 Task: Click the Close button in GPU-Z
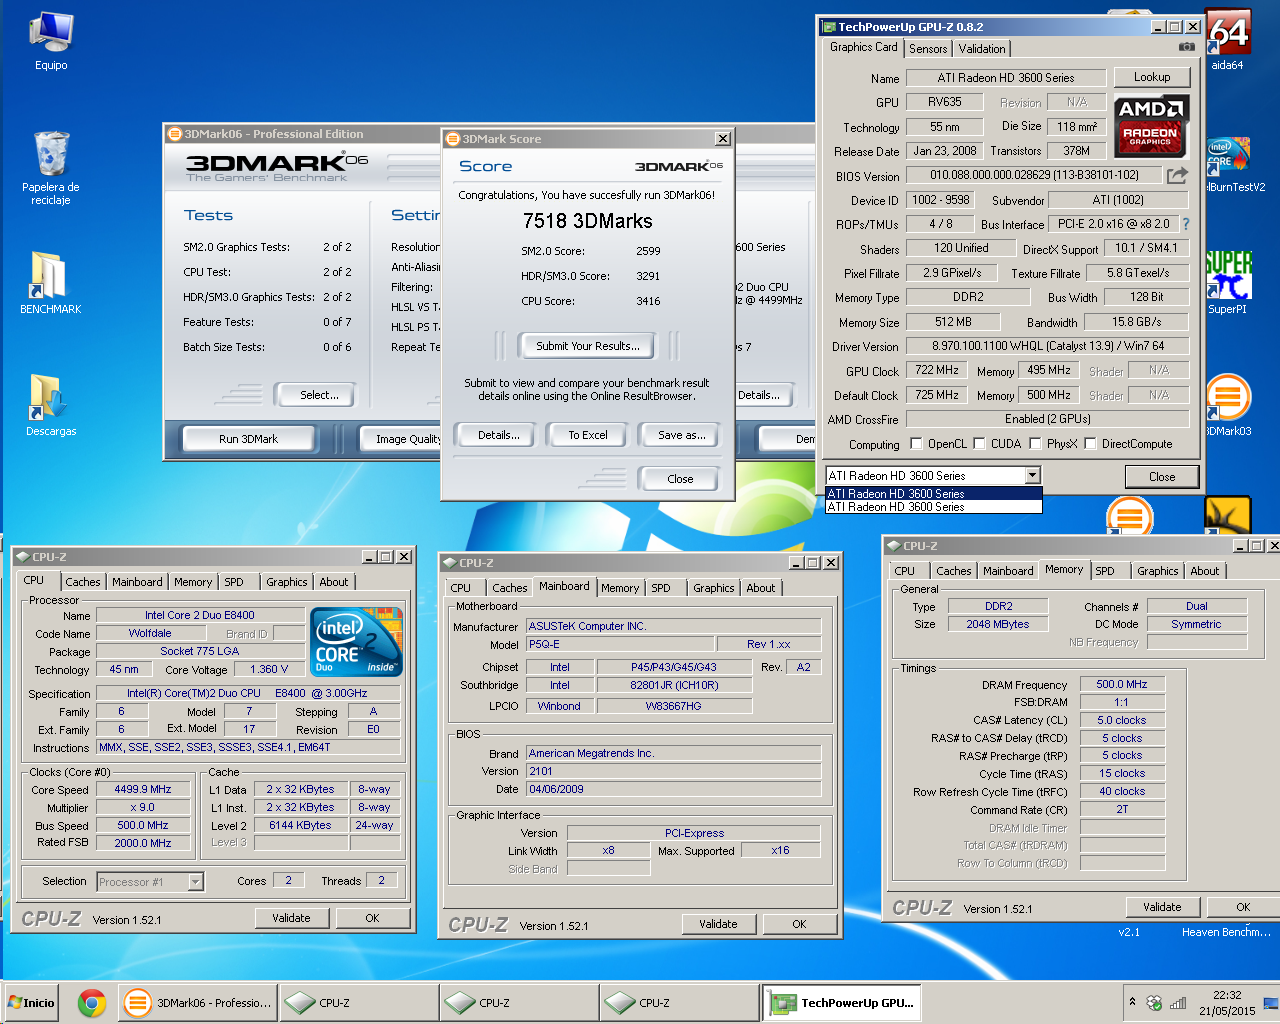click(x=1162, y=476)
